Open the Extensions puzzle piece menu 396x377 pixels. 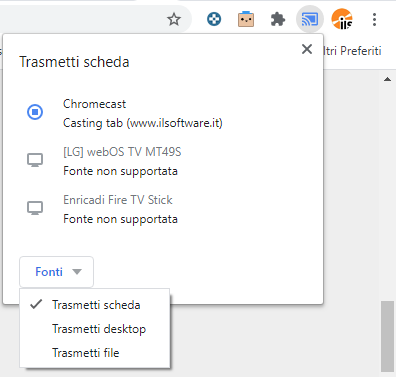pyautogui.click(x=278, y=19)
